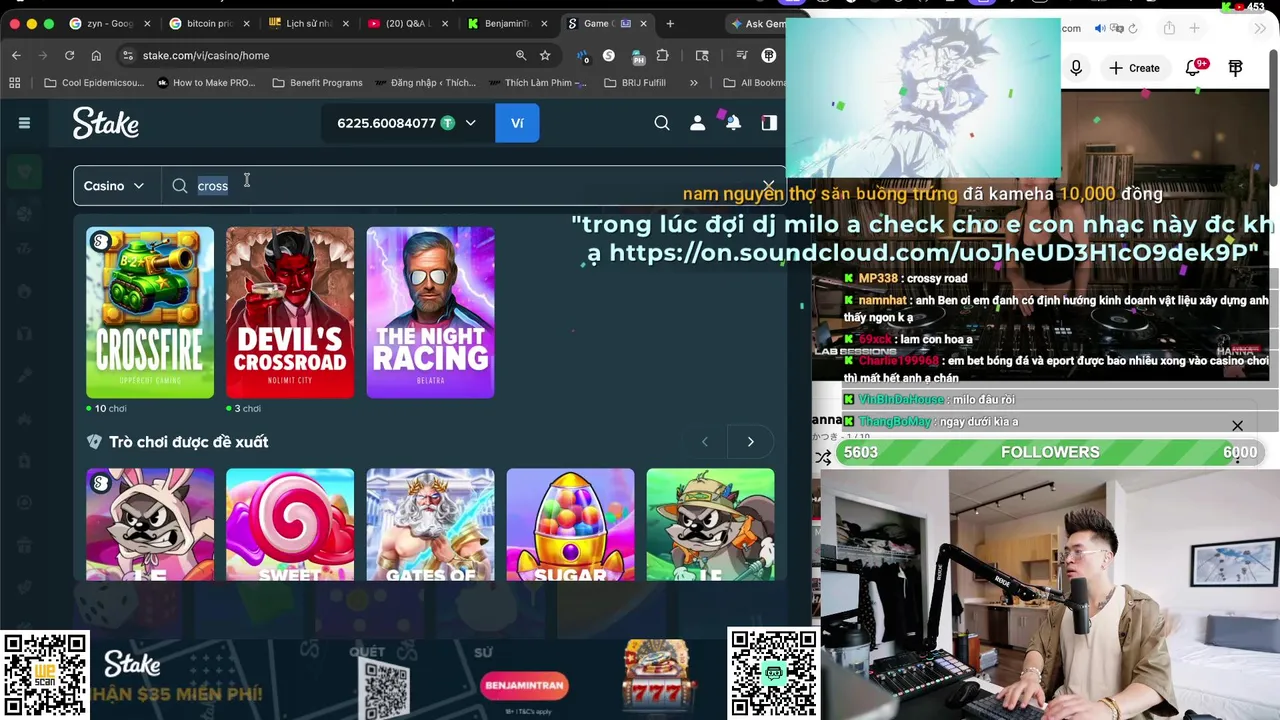Open Devil's Crossroad game thumbnail
This screenshot has width=1280, height=720.
290,312
